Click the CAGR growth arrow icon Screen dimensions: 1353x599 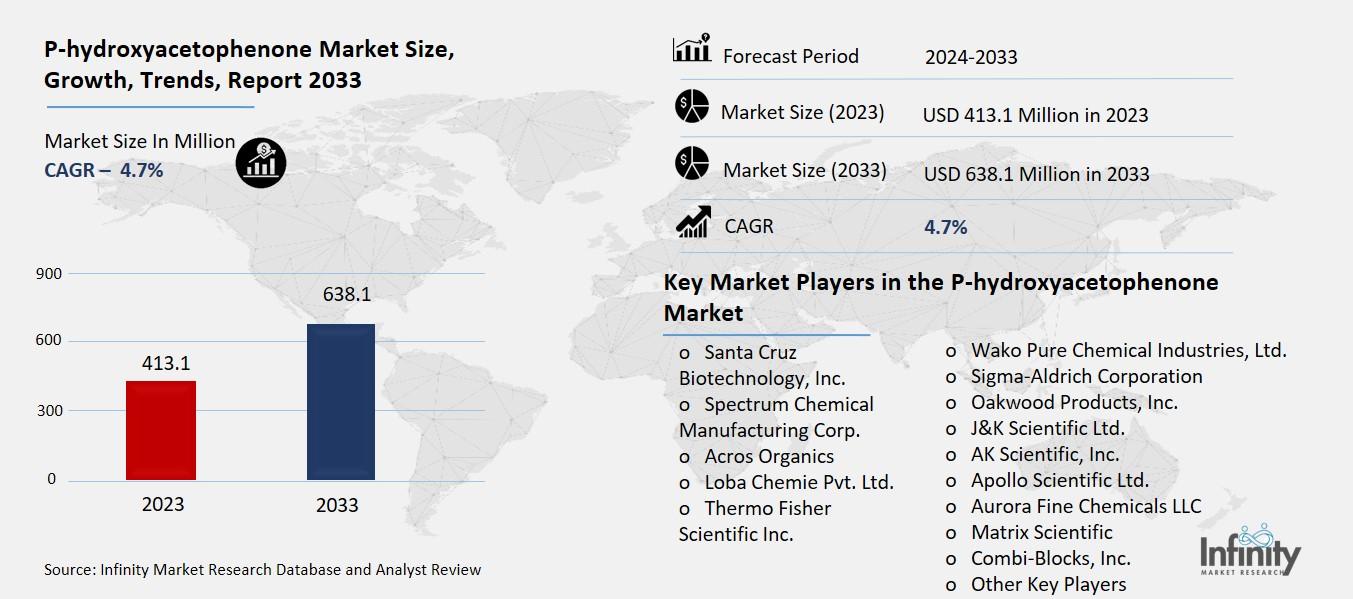692,221
